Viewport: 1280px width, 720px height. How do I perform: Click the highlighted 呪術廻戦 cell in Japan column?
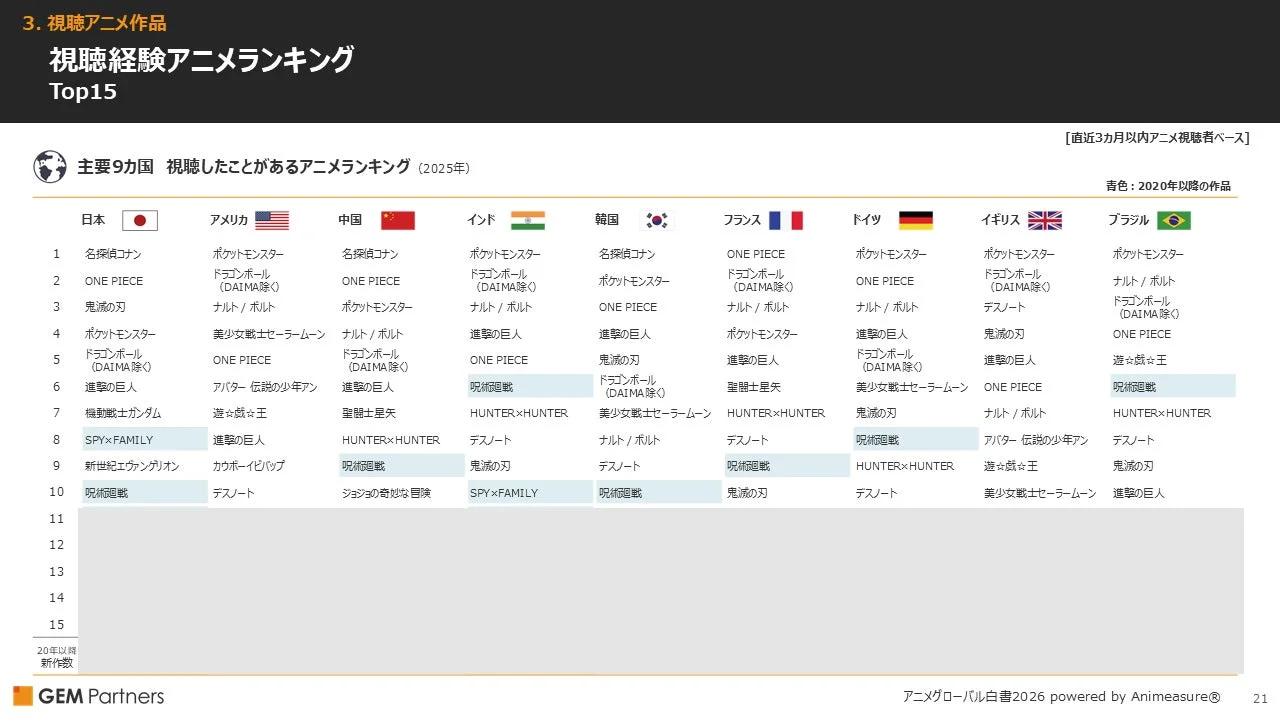click(143, 491)
